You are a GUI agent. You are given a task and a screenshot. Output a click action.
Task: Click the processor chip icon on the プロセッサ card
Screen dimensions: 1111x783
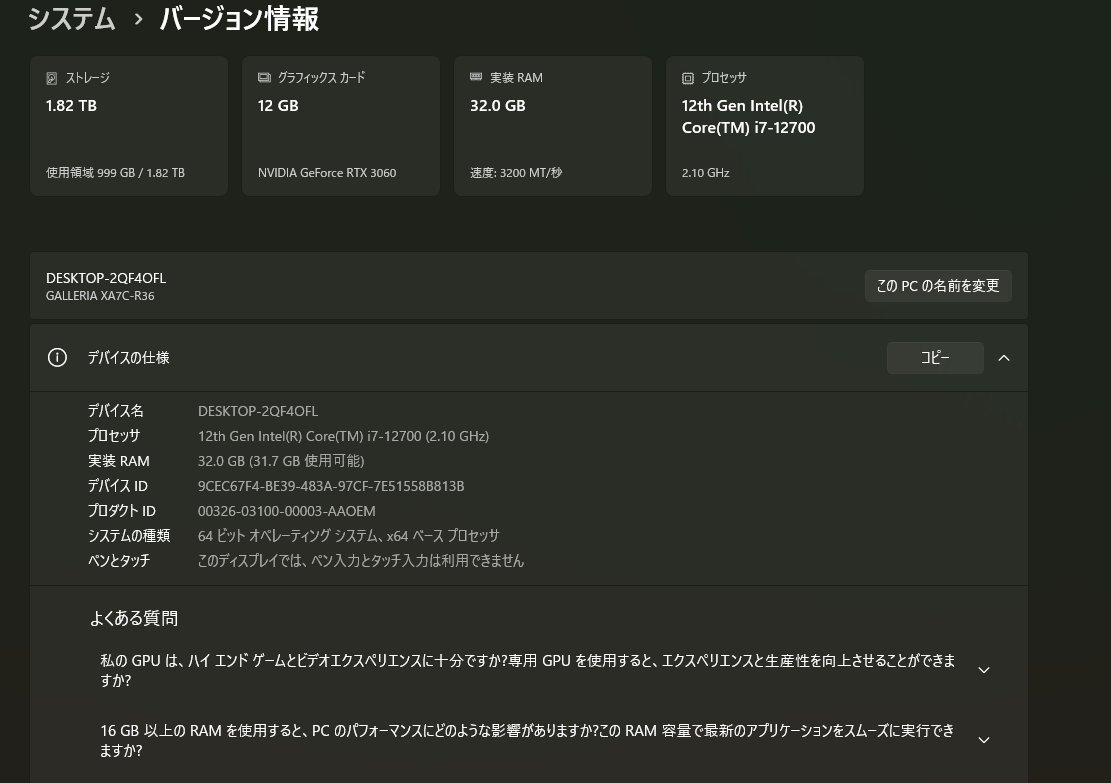tap(687, 77)
